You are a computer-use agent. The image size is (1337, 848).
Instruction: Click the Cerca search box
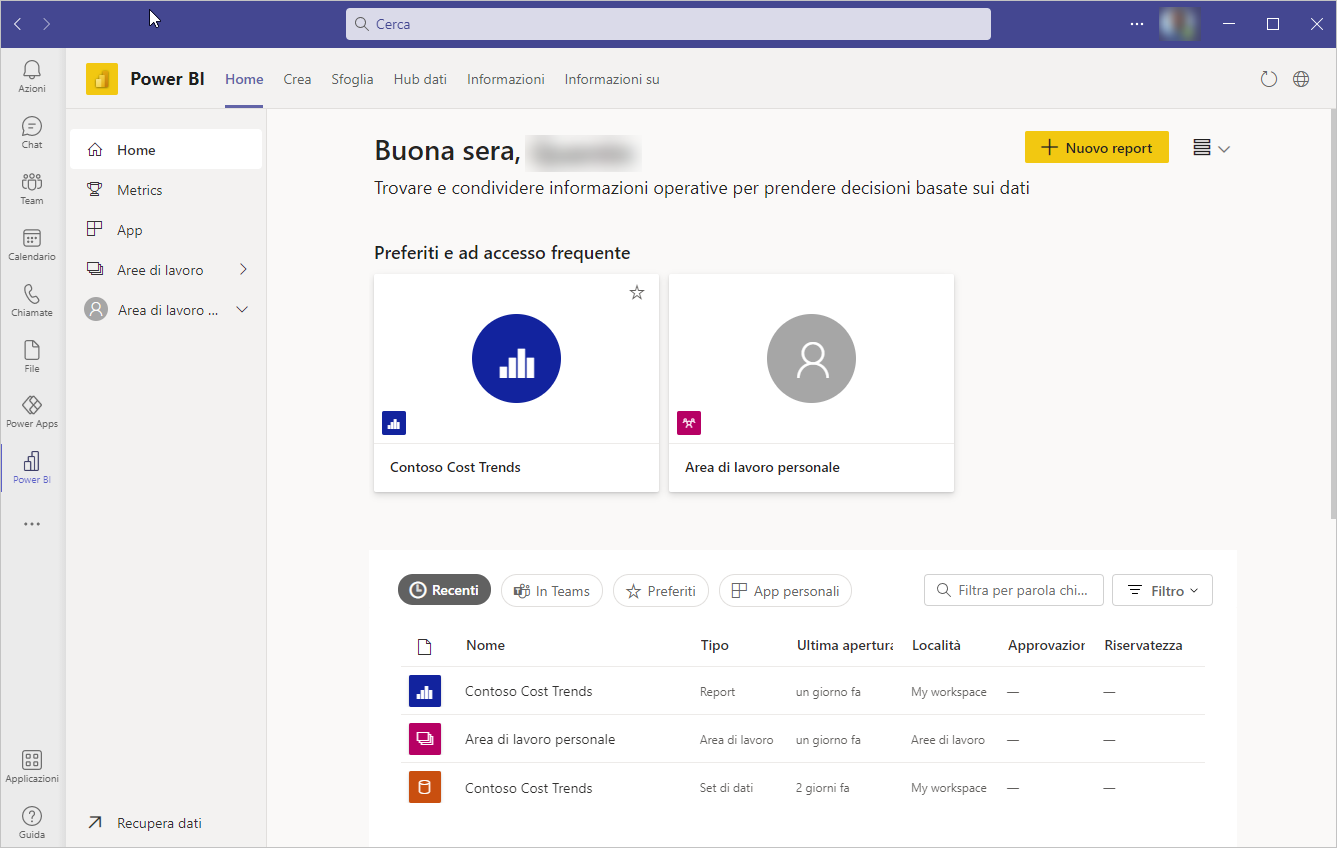(x=668, y=24)
